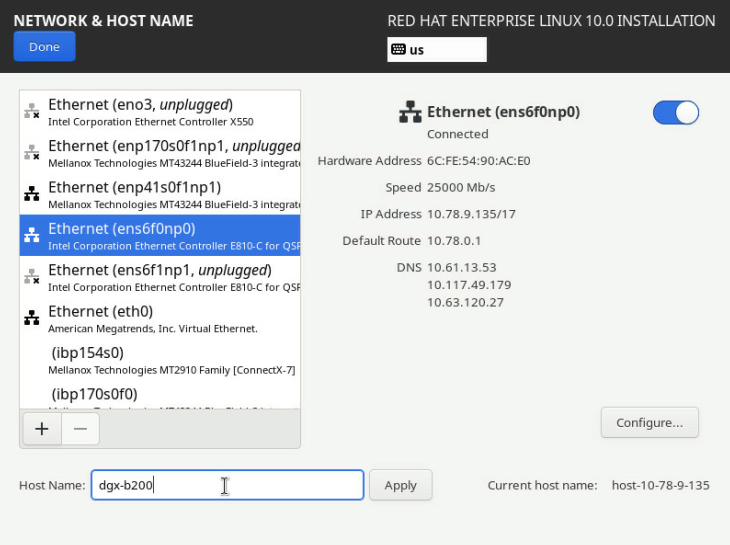Click the Host Name input field

pos(227,485)
